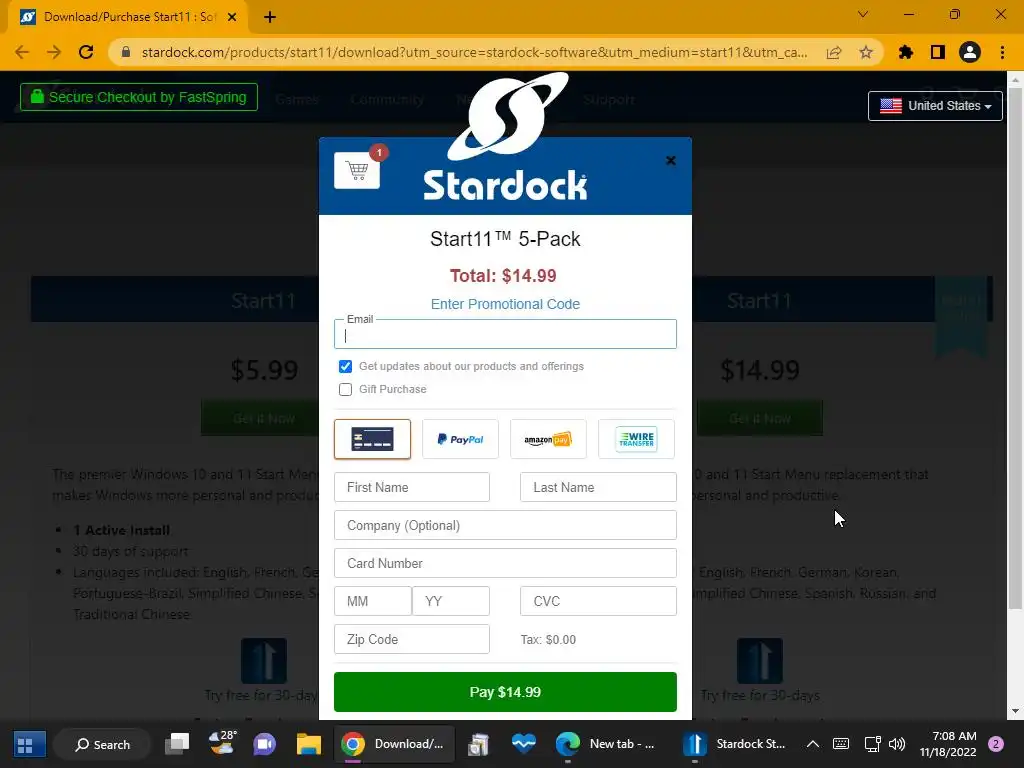Open touch keyboard tray icon

click(841, 744)
